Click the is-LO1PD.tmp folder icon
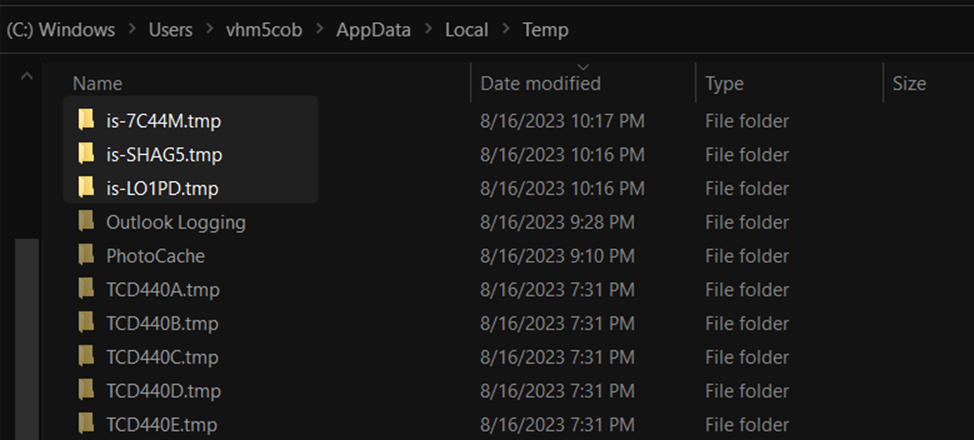974x440 pixels. (86, 186)
